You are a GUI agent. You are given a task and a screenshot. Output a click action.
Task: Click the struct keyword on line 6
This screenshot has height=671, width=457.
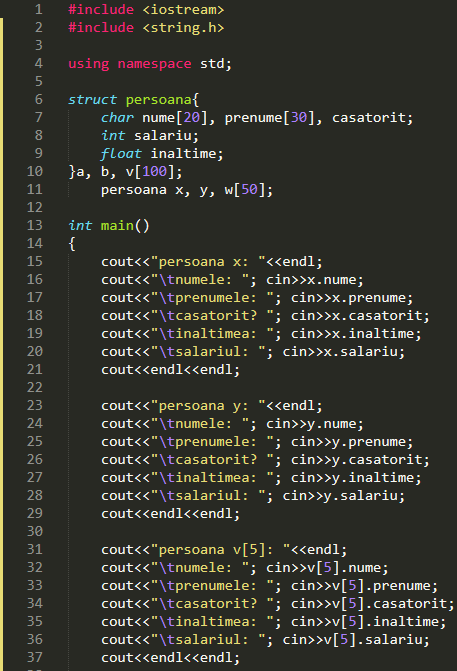pyautogui.click(x=92, y=99)
